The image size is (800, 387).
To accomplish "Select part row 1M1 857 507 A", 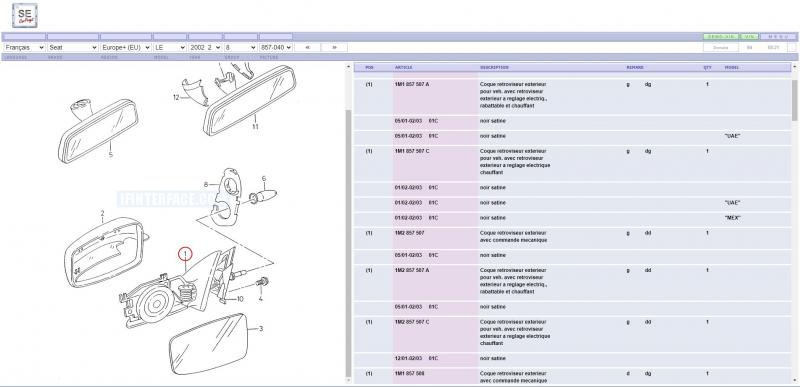I will click(x=572, y=96).
